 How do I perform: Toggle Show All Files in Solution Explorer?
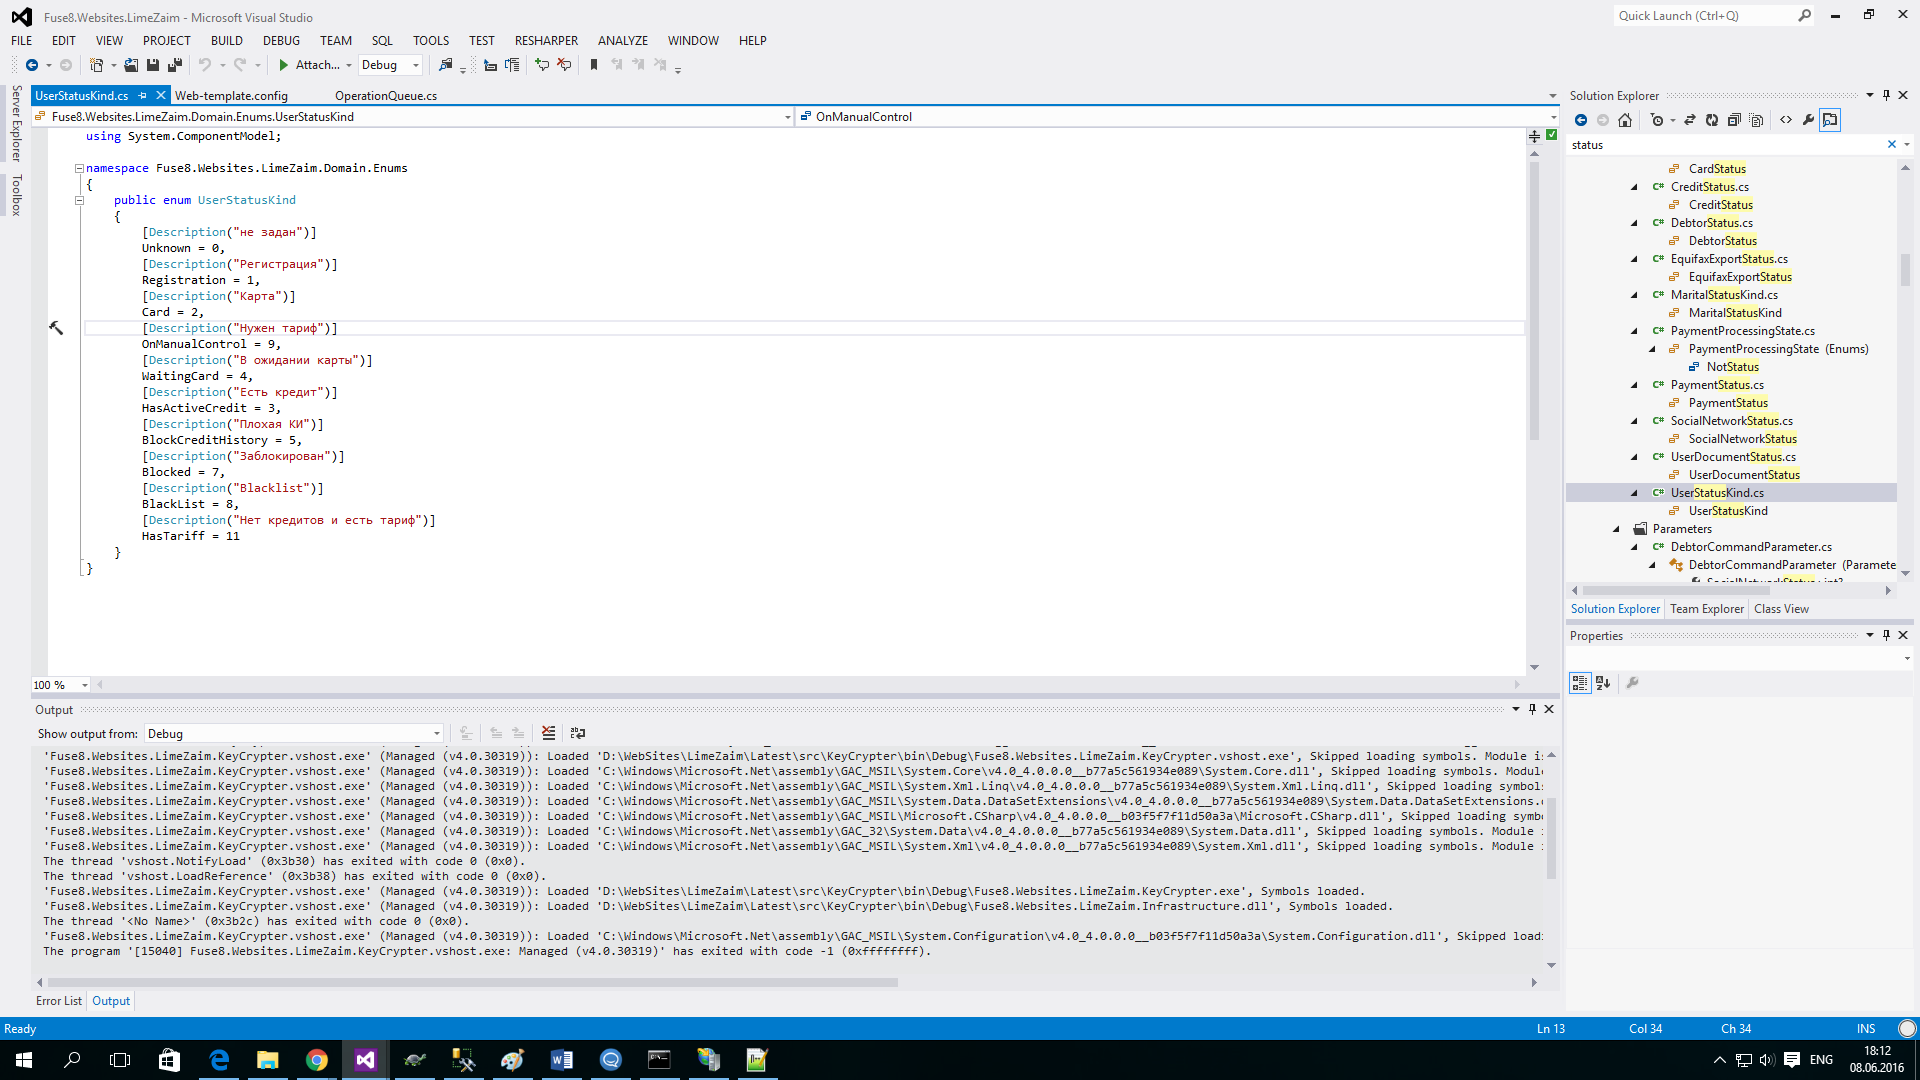1757,120
